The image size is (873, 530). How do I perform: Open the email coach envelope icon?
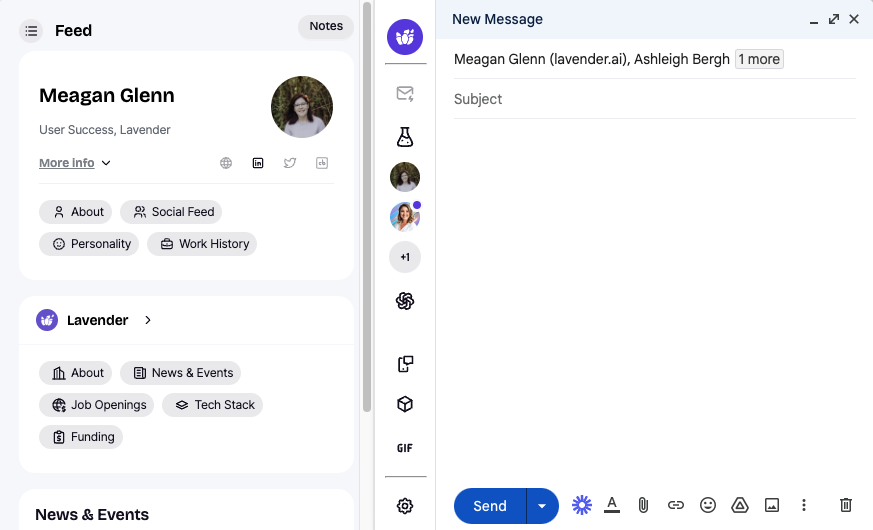[x=405, y=94]
